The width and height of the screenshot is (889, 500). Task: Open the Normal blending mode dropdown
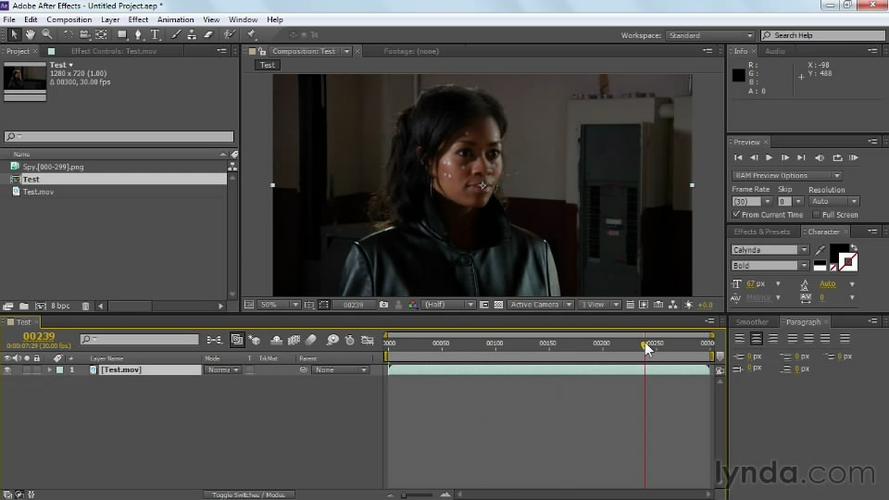(222, 370)
